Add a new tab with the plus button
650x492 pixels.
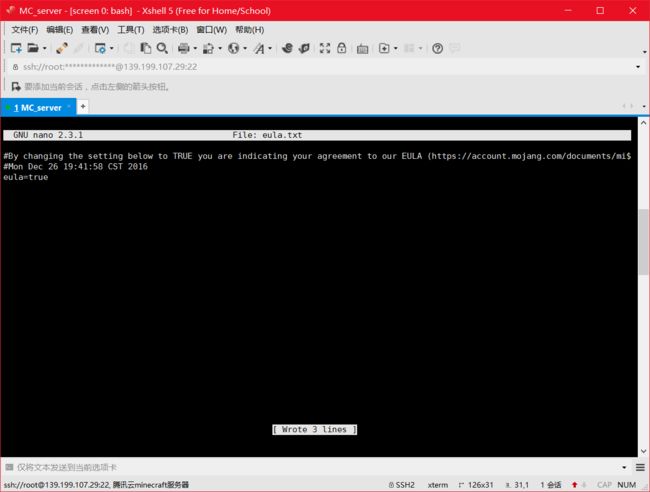coord(83,107)
